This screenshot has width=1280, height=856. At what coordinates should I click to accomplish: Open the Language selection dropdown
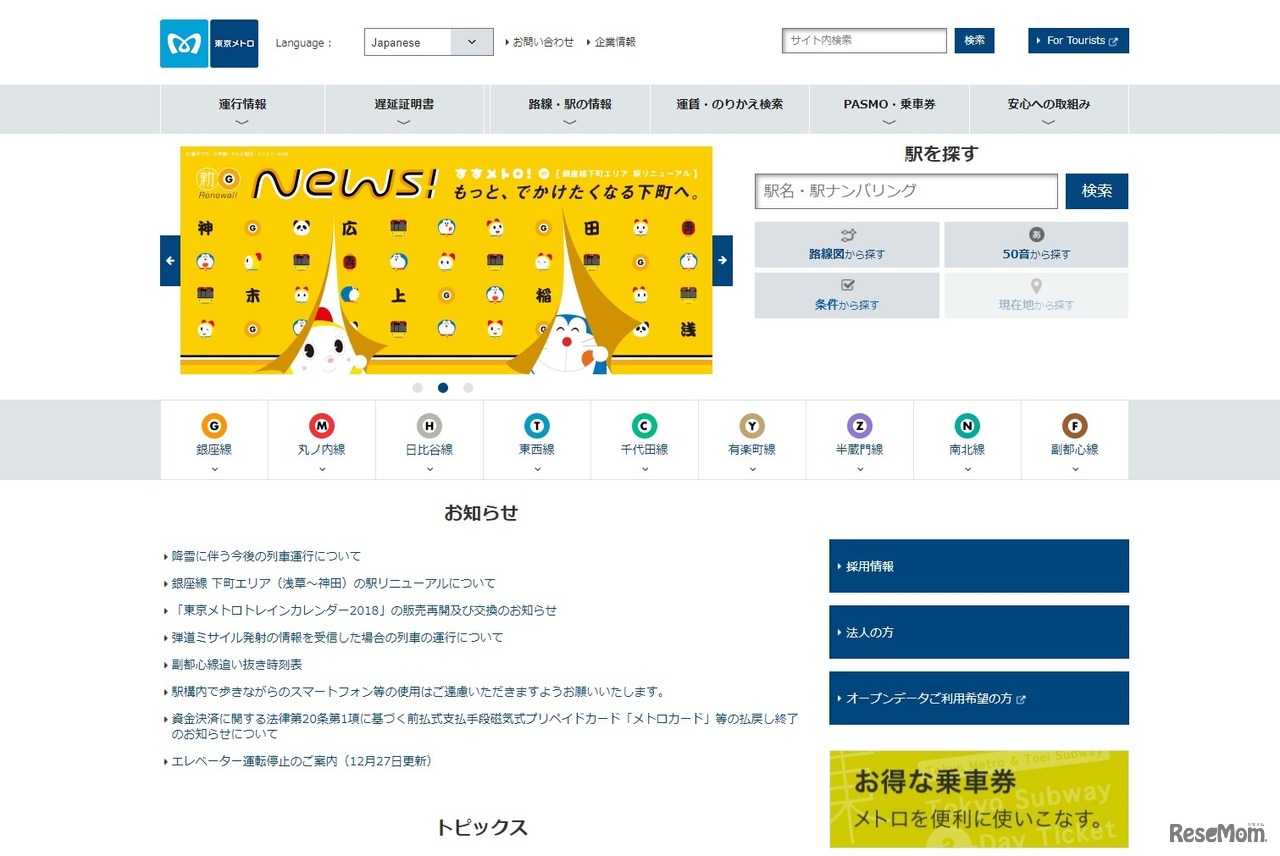coord(428,42)
